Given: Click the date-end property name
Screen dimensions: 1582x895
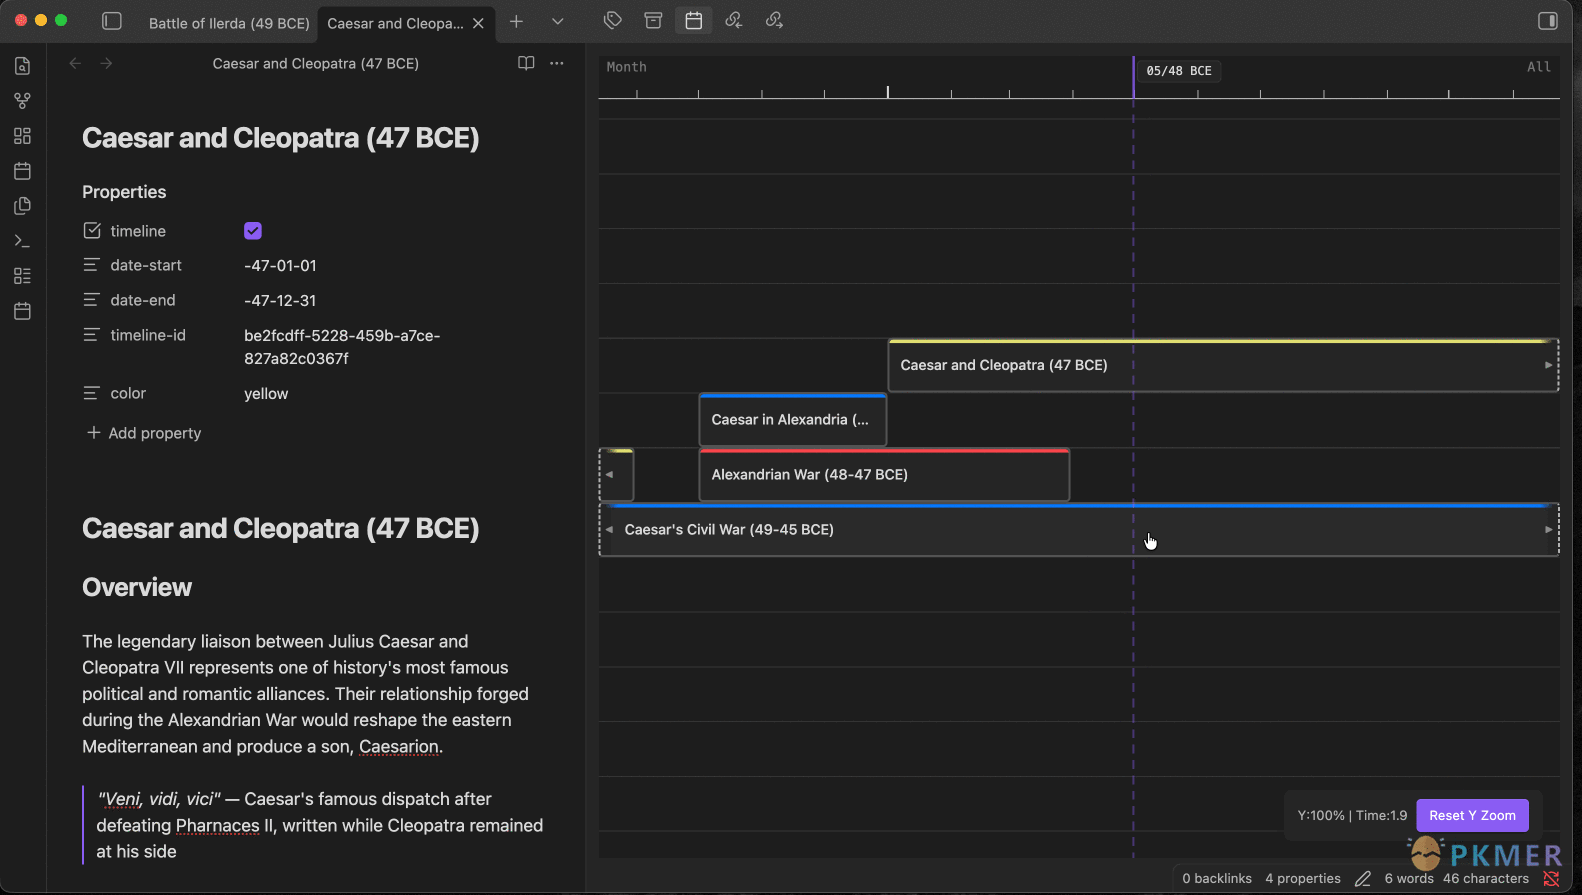Looking at the screenshot, I should pyautogui.click(x=143, y=300).
